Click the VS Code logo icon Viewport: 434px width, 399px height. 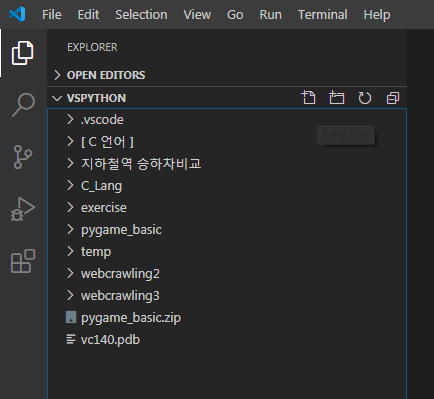pyautogui.click(x=17, y=14)
